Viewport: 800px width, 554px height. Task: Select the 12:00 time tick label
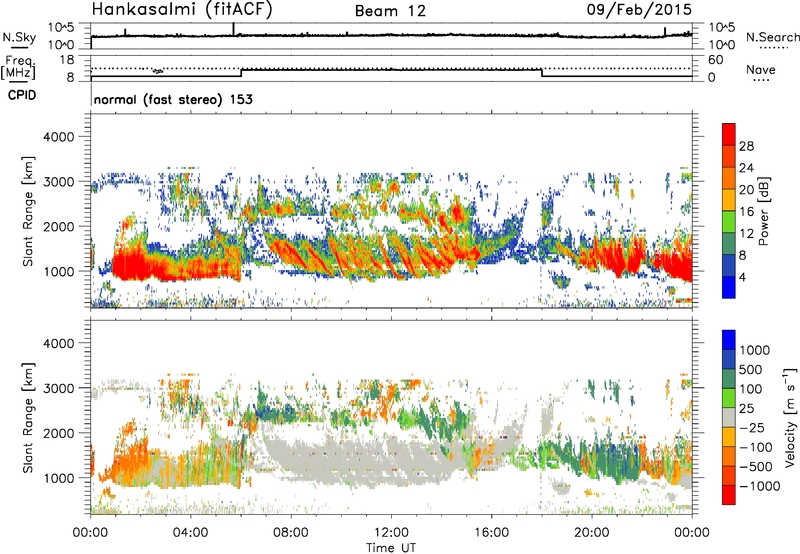pos(391,533)
